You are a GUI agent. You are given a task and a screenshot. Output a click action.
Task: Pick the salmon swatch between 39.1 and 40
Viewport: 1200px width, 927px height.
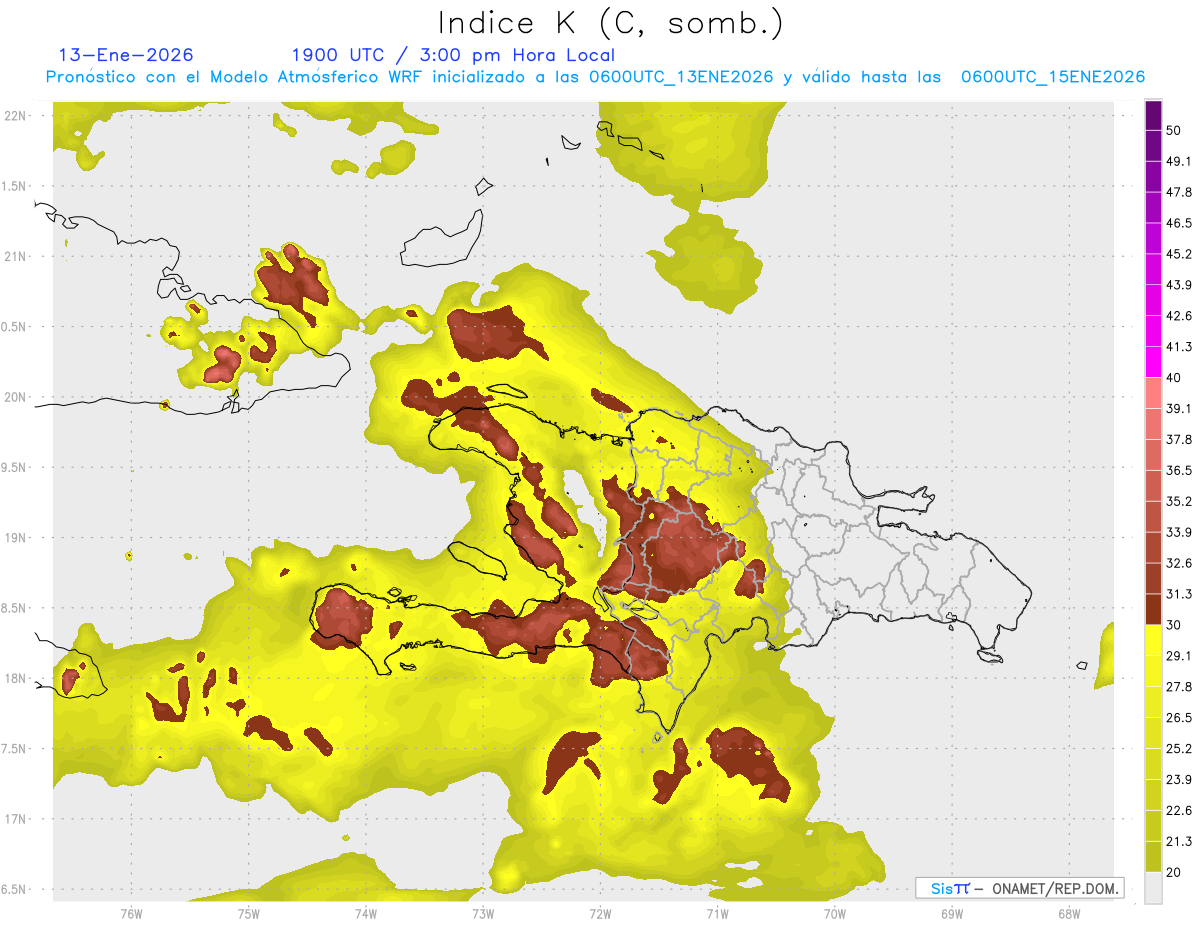[x=1153, y=393]
